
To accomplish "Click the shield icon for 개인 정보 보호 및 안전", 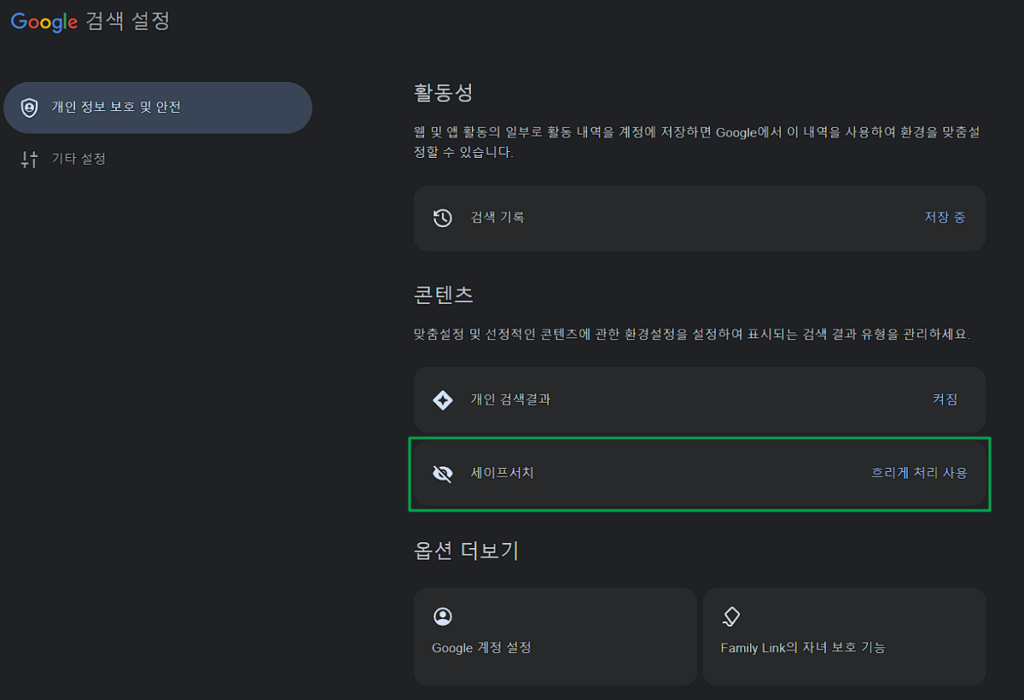I will [29, 108].
